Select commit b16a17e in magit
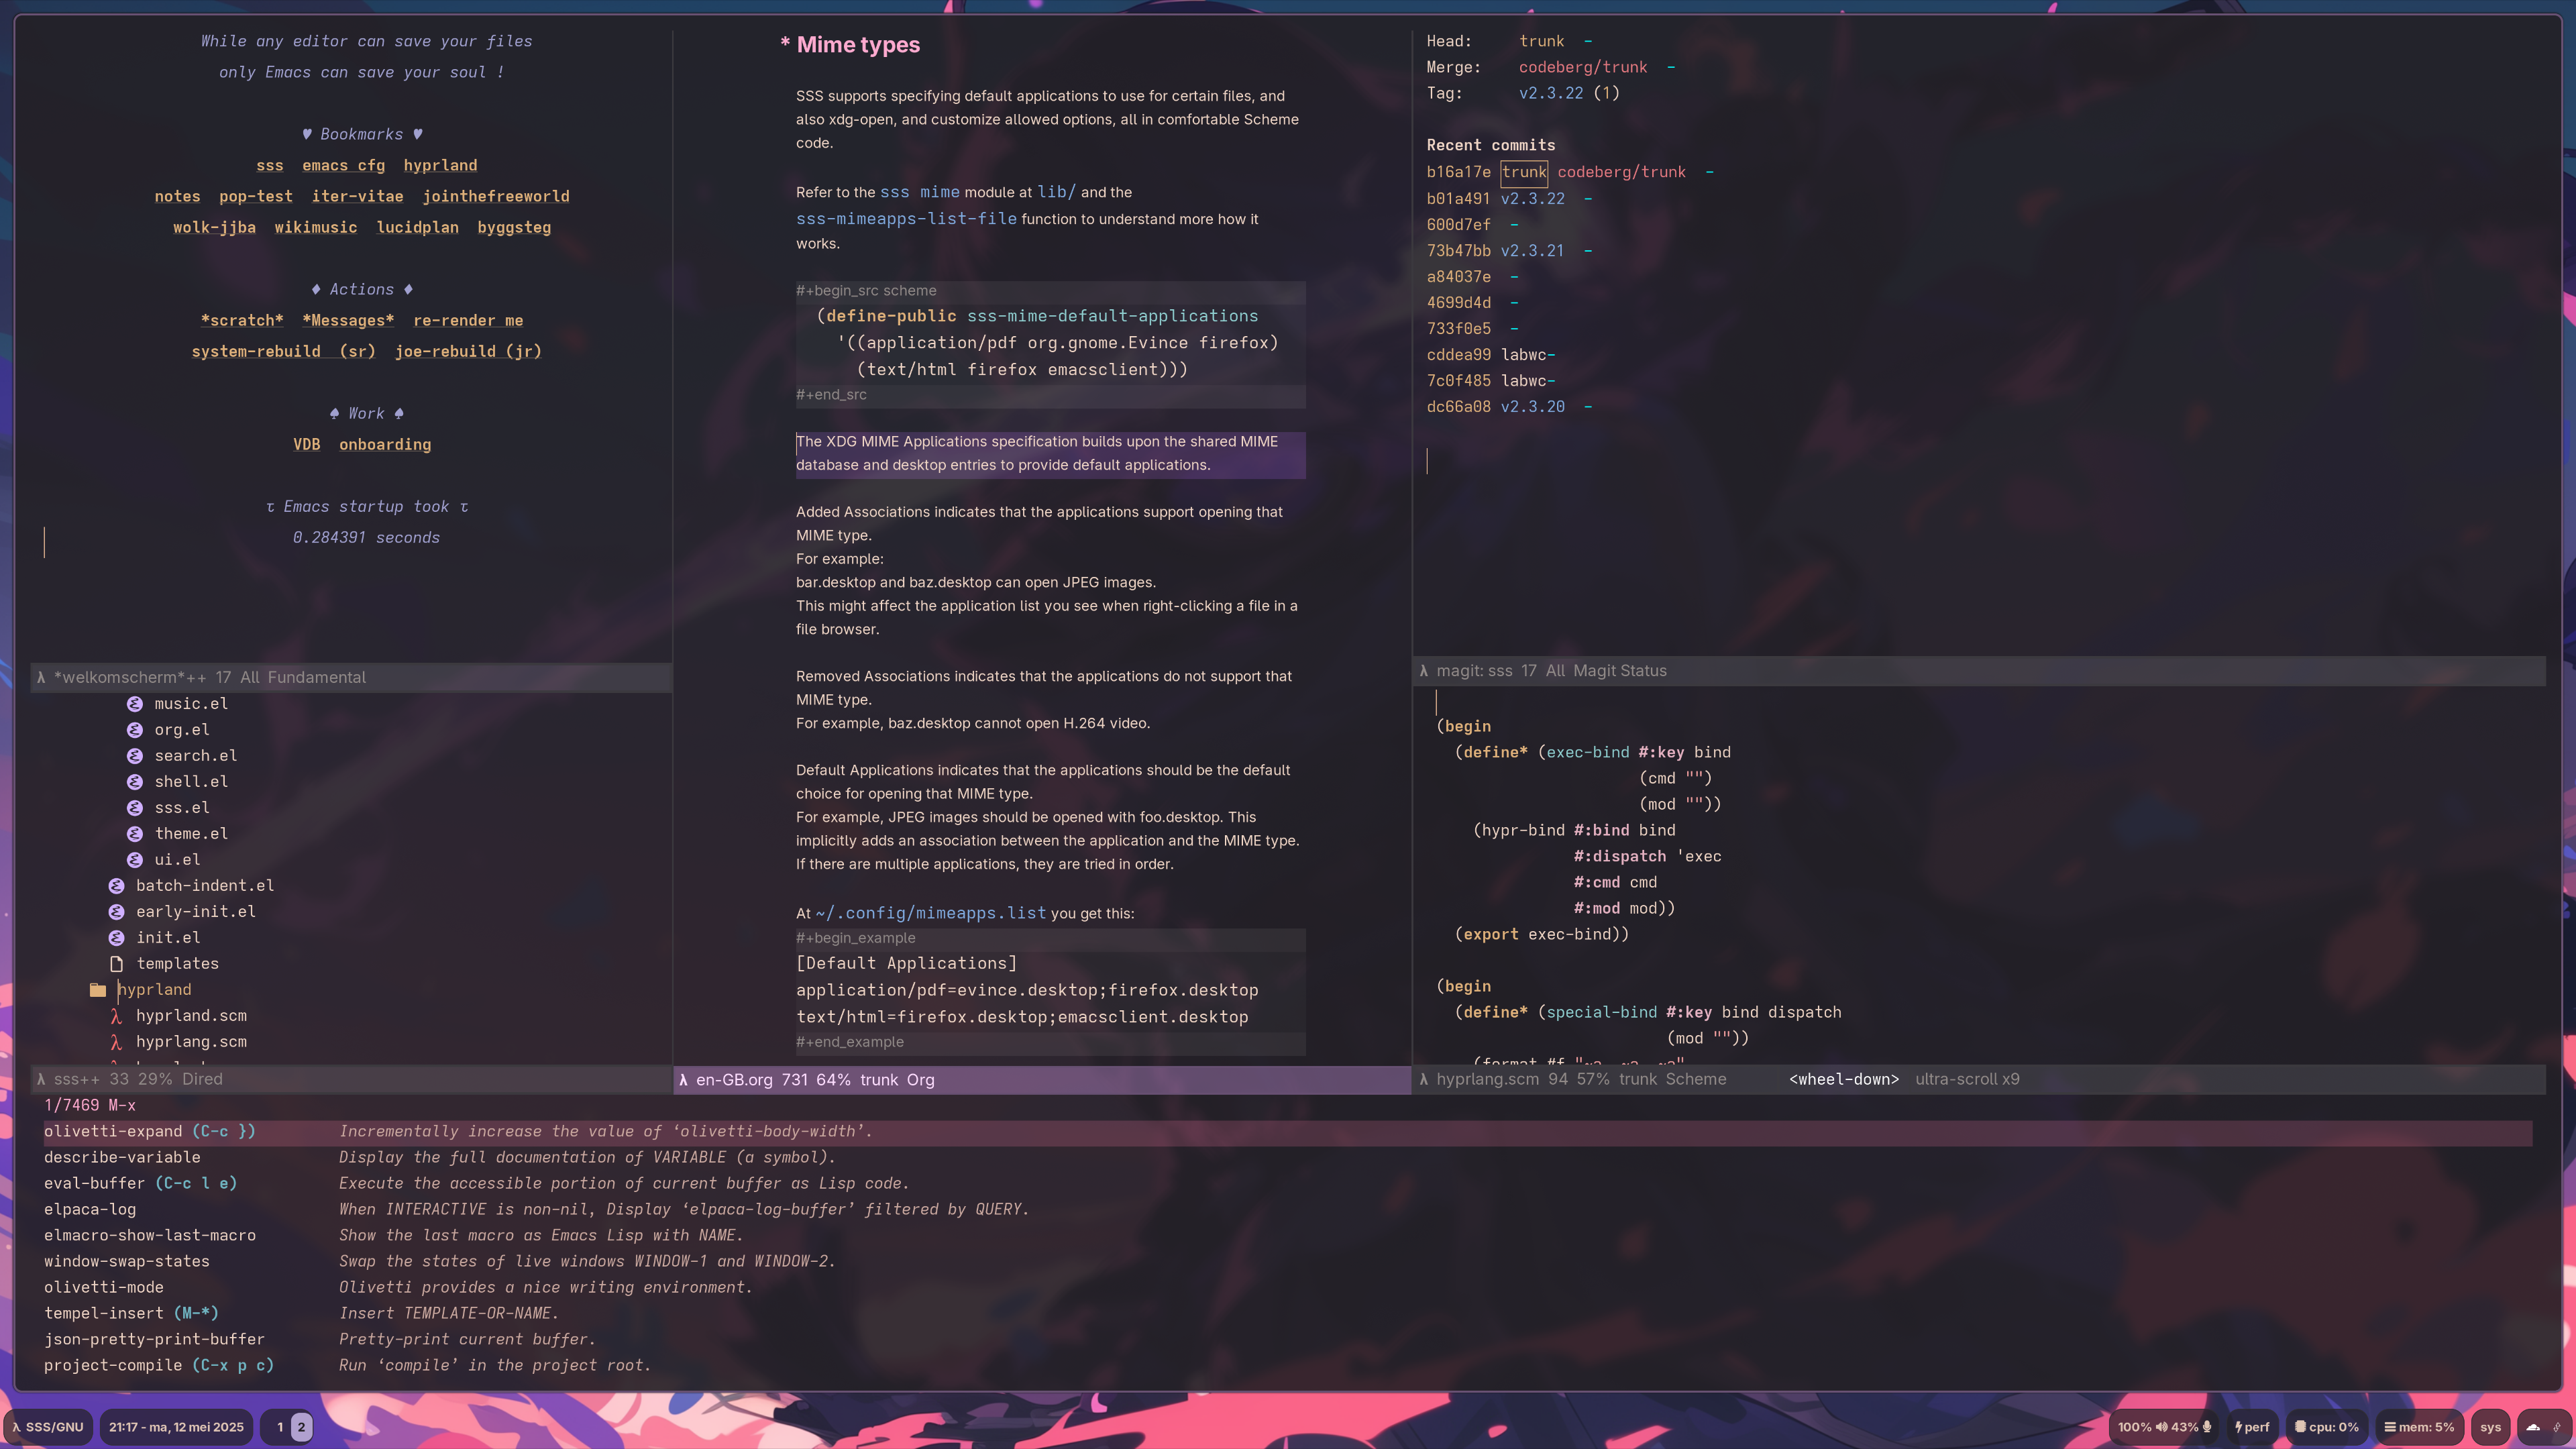This screenshot has height=1449, width=2576. 1458,172
